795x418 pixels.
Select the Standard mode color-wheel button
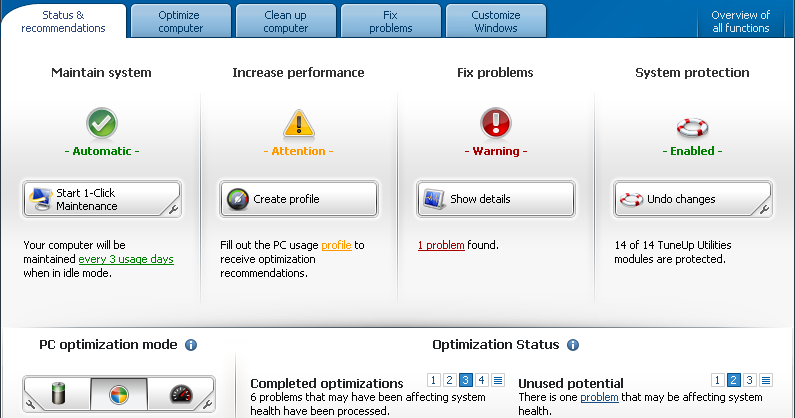[x=118, y=393]
